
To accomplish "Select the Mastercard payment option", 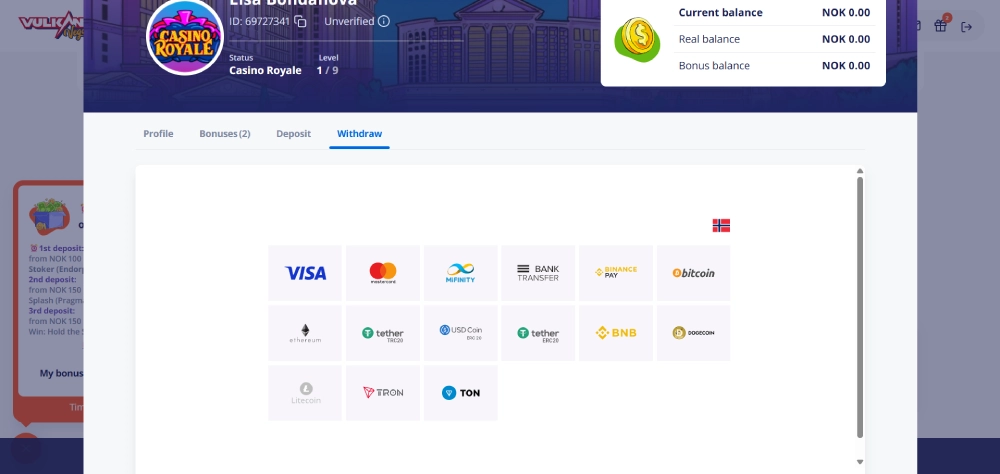I will pyautogui.click(x=383, y=273).
